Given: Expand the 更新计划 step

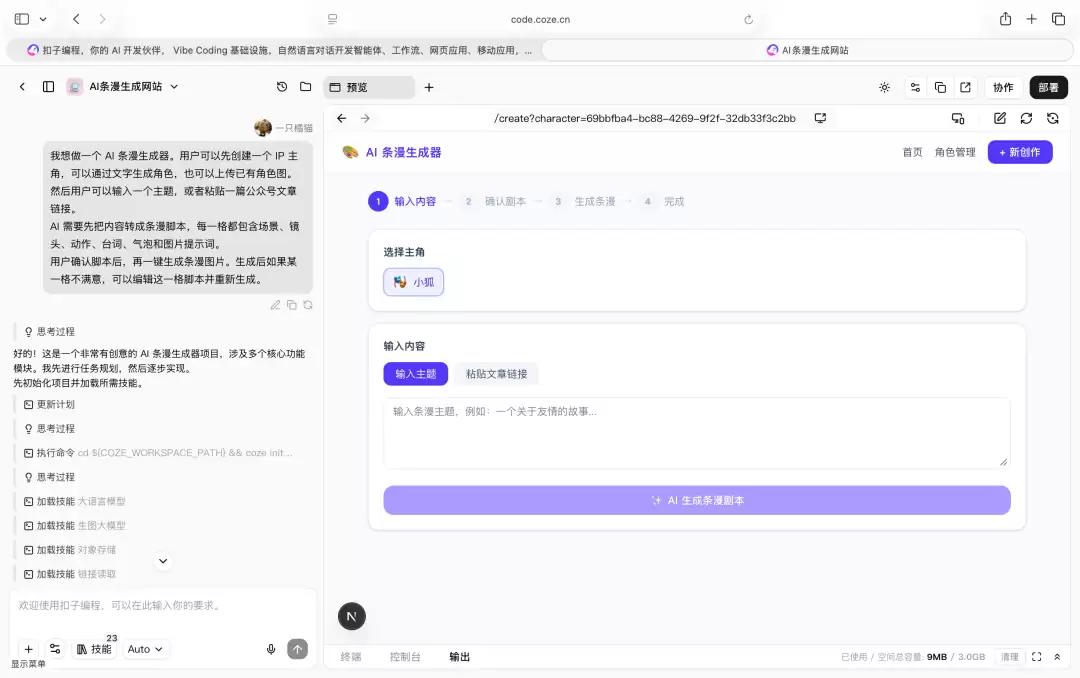Looking at the screenshot, I should pyautogui.click(x=50, y=404).
